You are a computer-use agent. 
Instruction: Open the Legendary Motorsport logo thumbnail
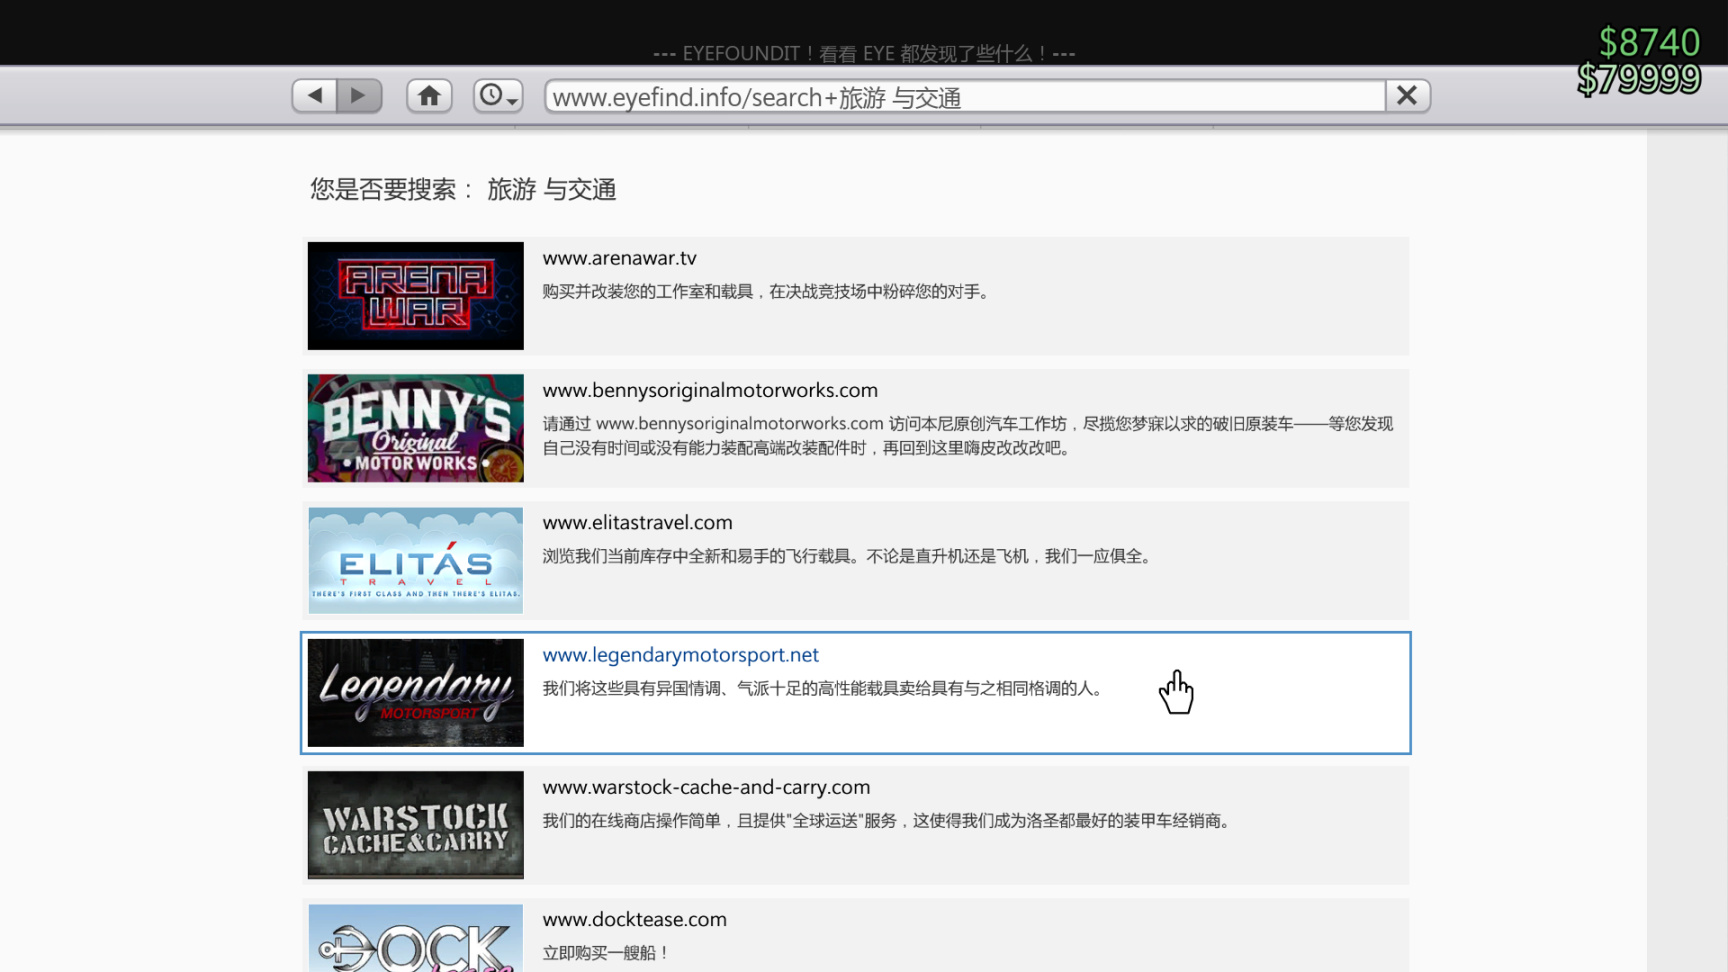coord(415,693)
